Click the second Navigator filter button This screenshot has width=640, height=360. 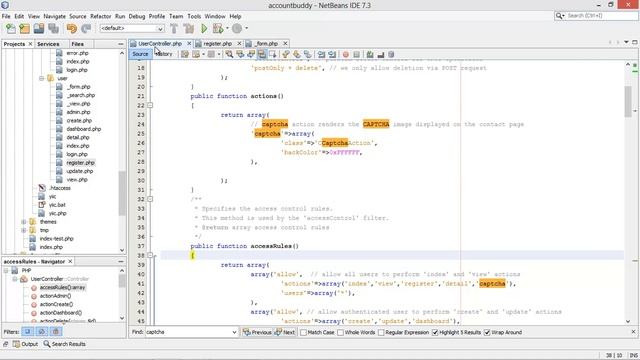tap(42, 331)
